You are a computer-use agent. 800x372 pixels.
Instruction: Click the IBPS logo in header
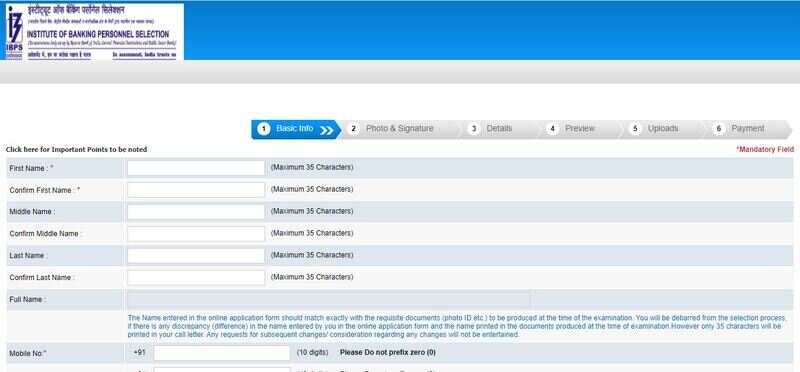pos(94,32)
